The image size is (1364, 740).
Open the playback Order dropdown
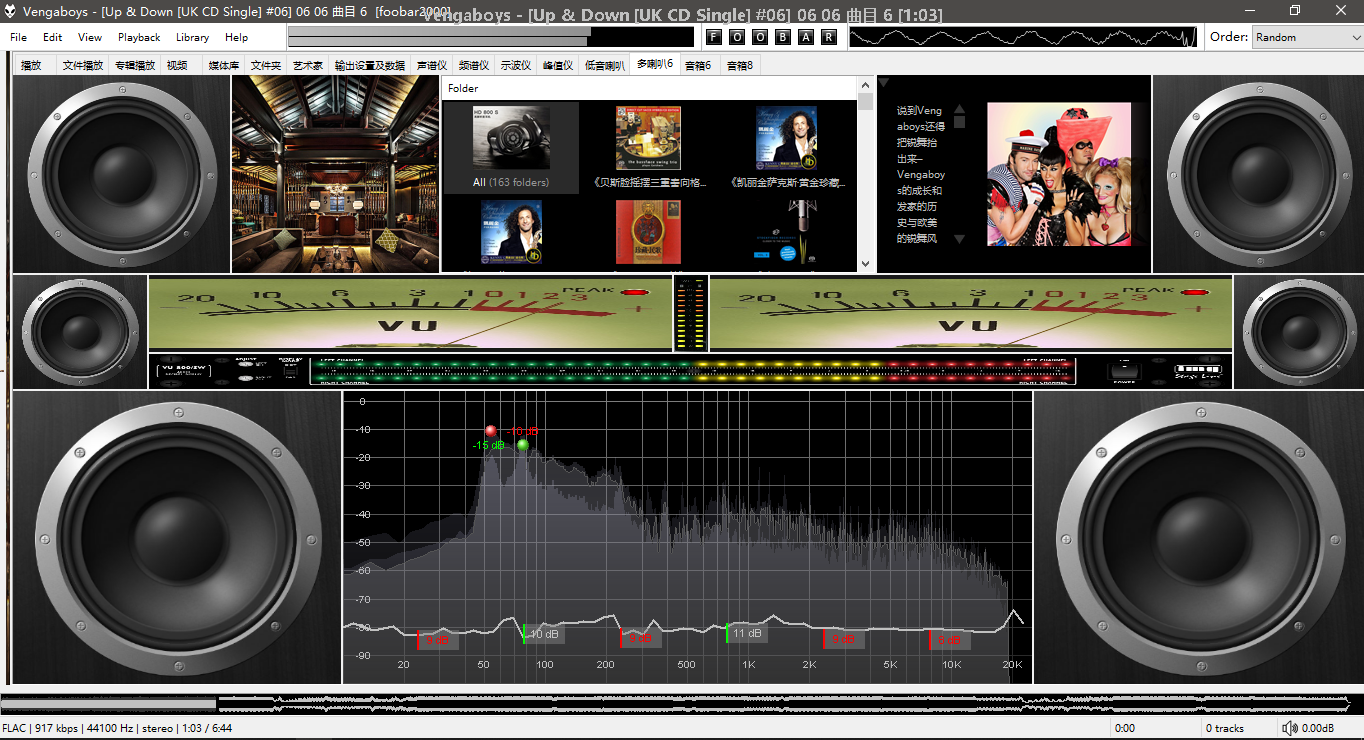(x=1306, y=37)
